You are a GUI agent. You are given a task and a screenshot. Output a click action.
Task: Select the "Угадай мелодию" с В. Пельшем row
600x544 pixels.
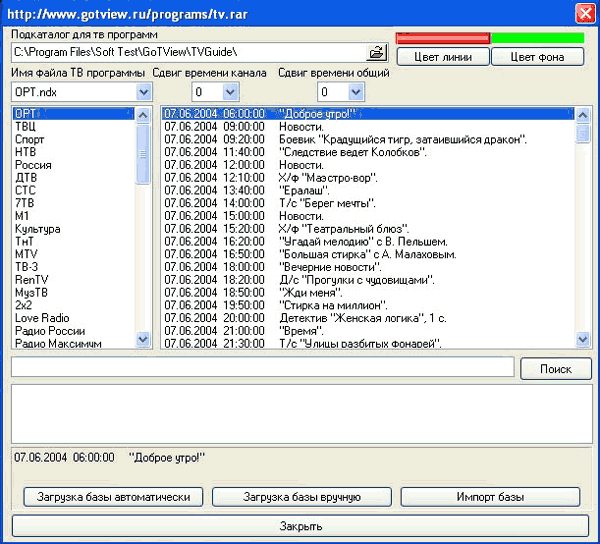(x=368, y=241)
